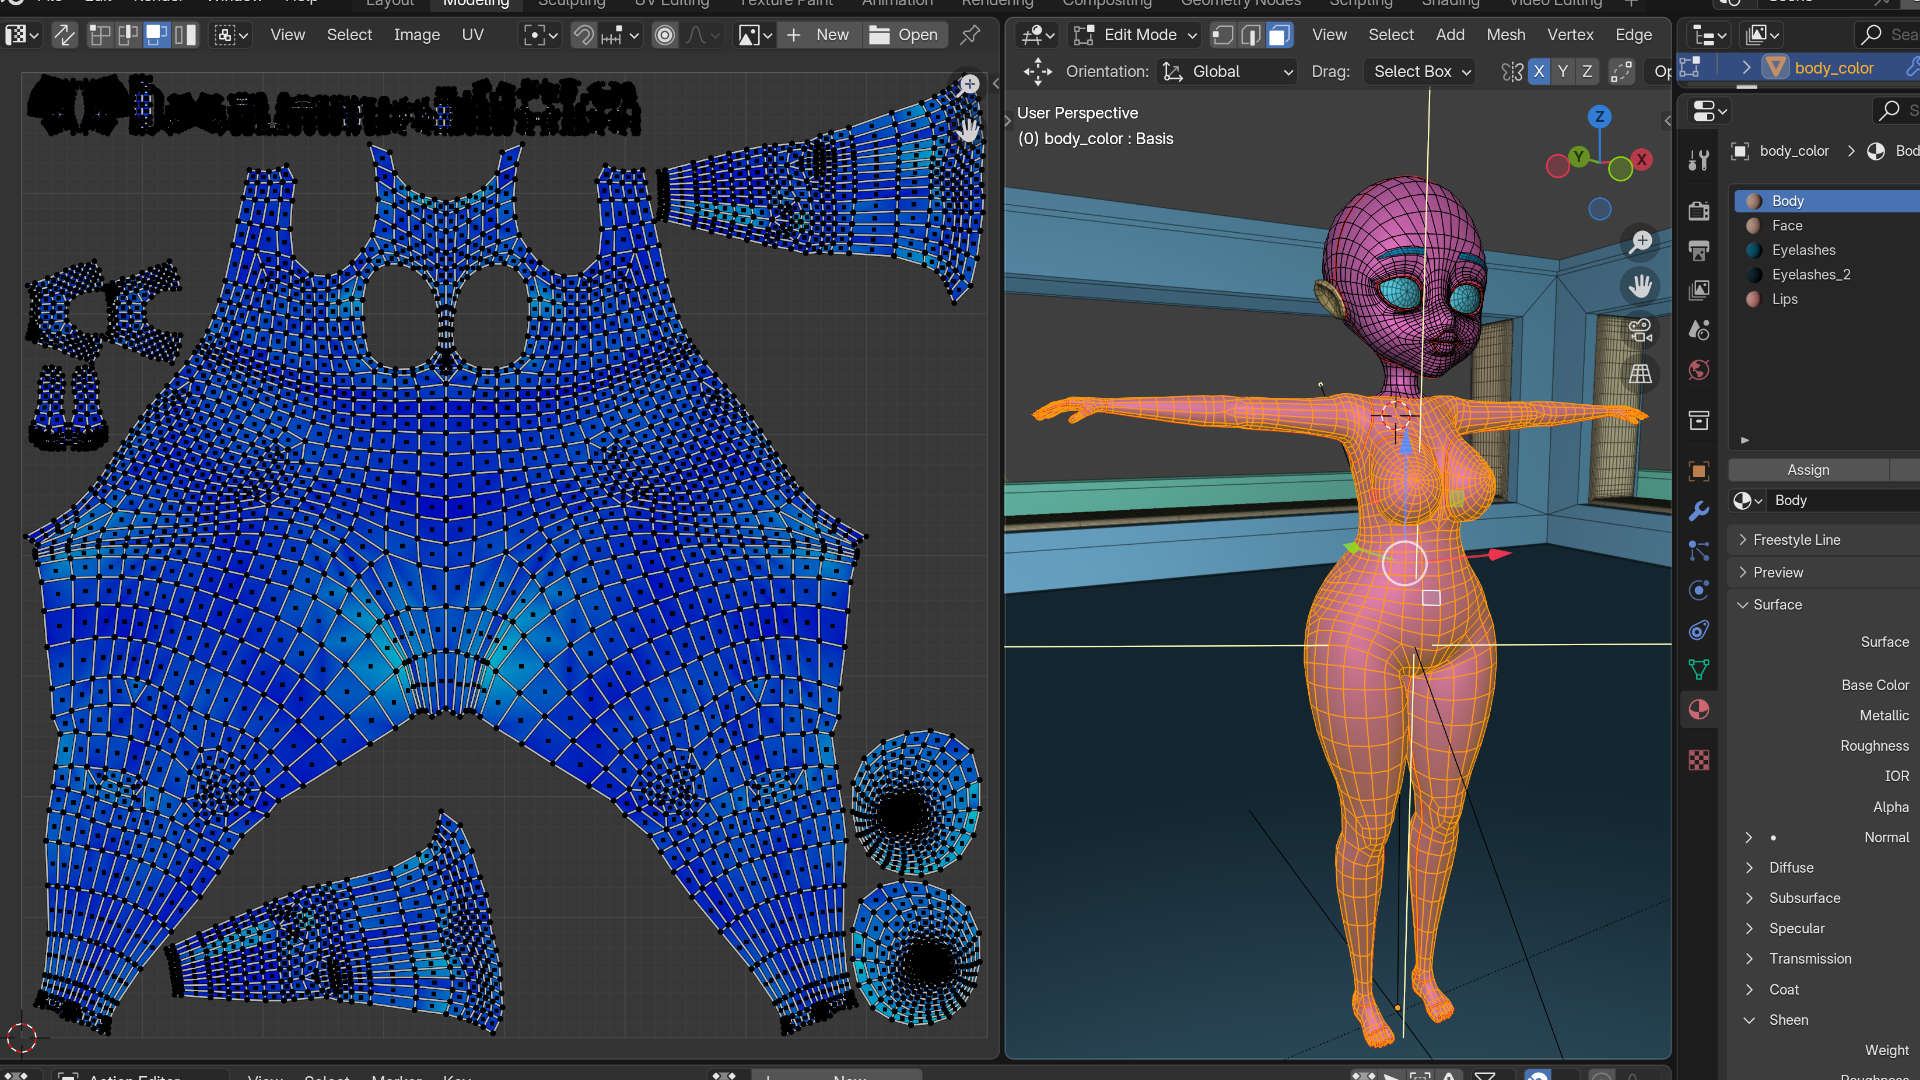
Task: Toggle UV sync selection arrows icon
Action: pyautogui.click(x=65, y=35)
